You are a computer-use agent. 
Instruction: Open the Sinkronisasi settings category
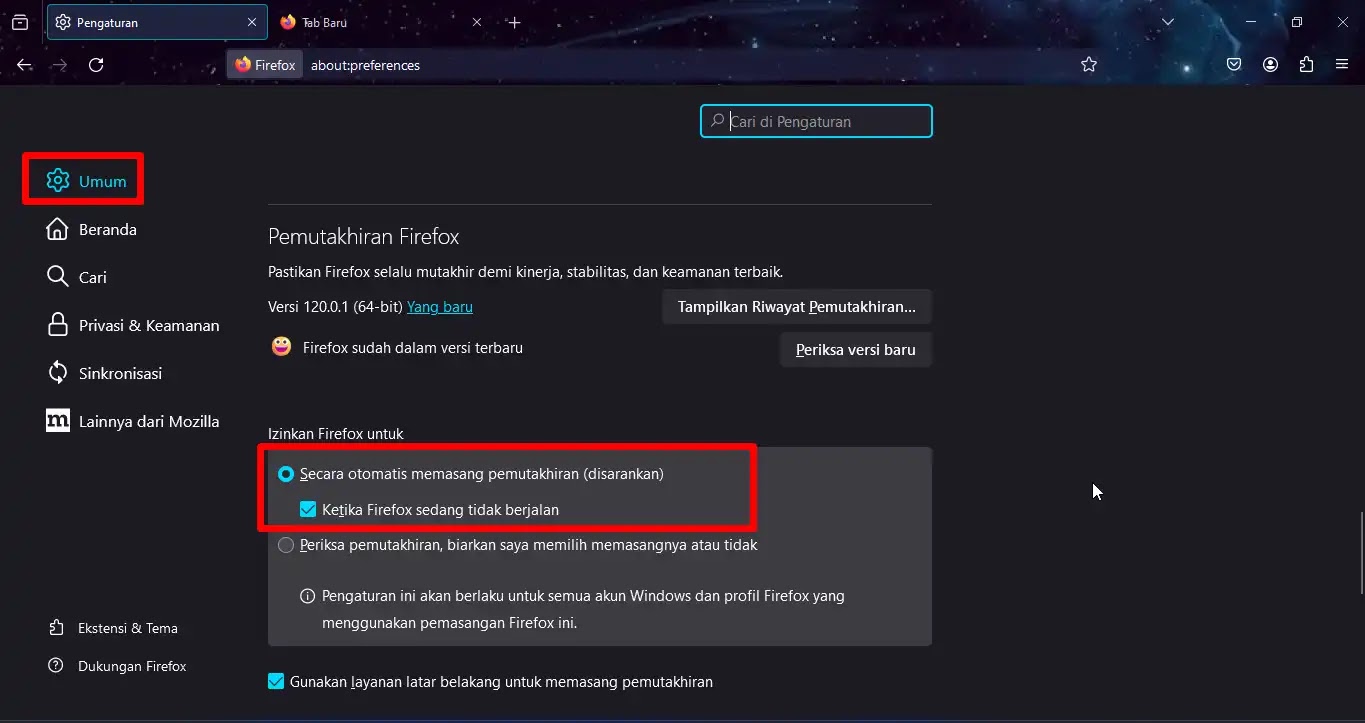(105, 373)
